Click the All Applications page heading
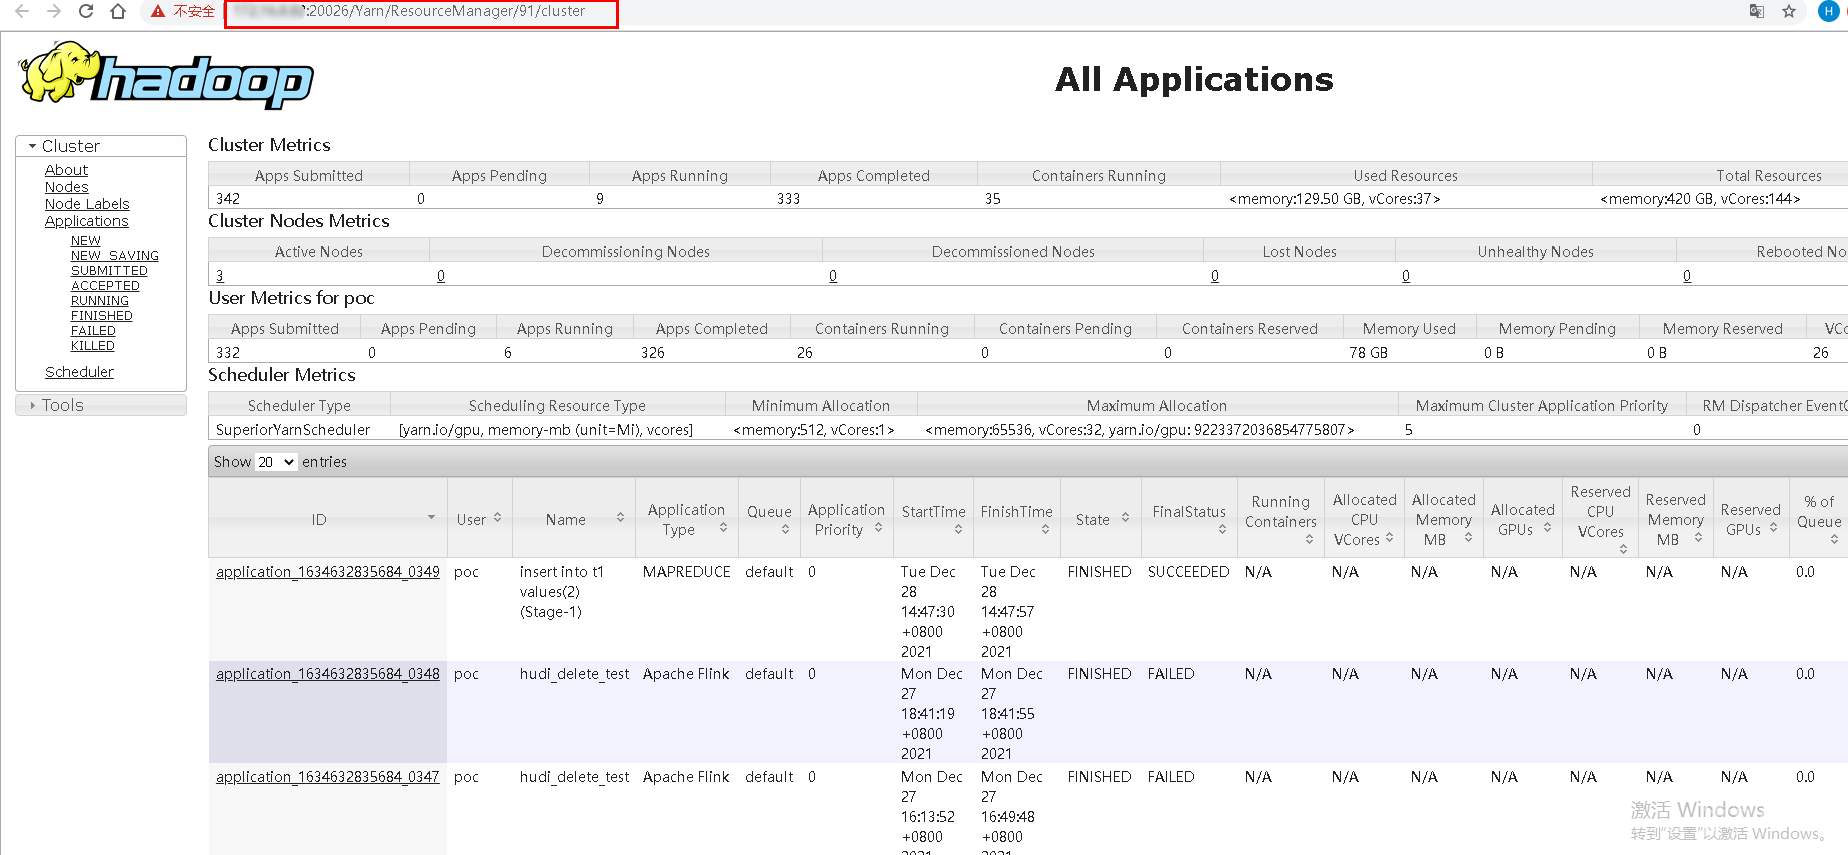1848x855 pixels. click(x=1194, y=80)
